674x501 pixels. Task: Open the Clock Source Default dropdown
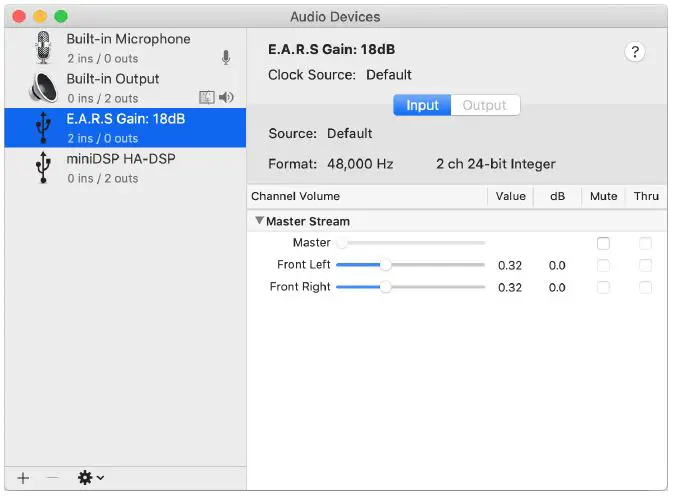388,74
